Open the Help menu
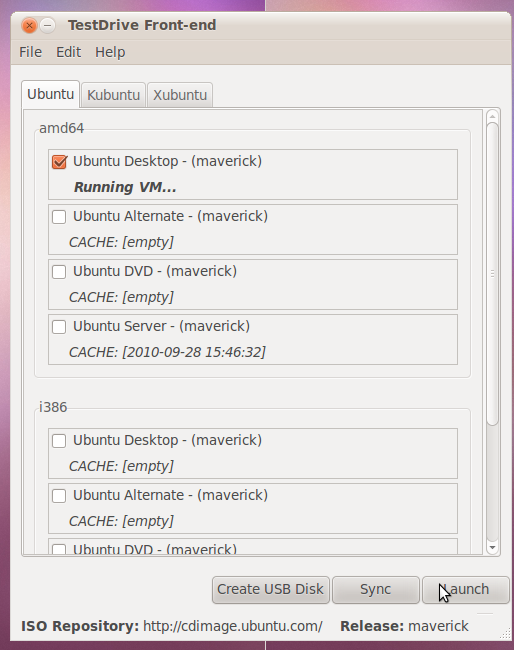 pyautogui.click(x=110, y=52)
